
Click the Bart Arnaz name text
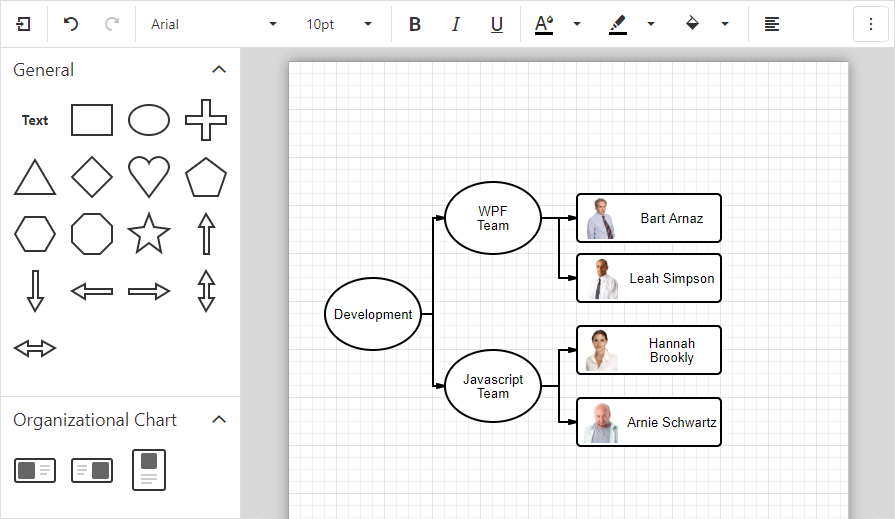[x=672, y=218]
